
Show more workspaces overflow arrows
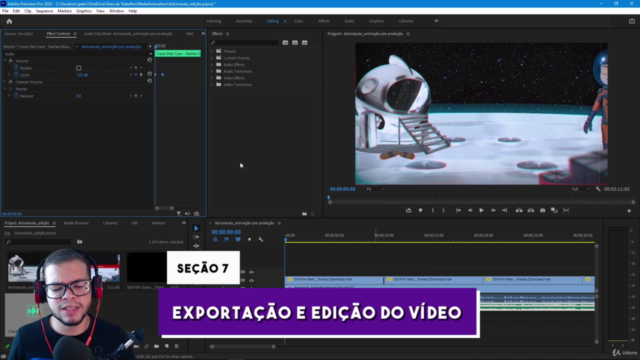436,21
